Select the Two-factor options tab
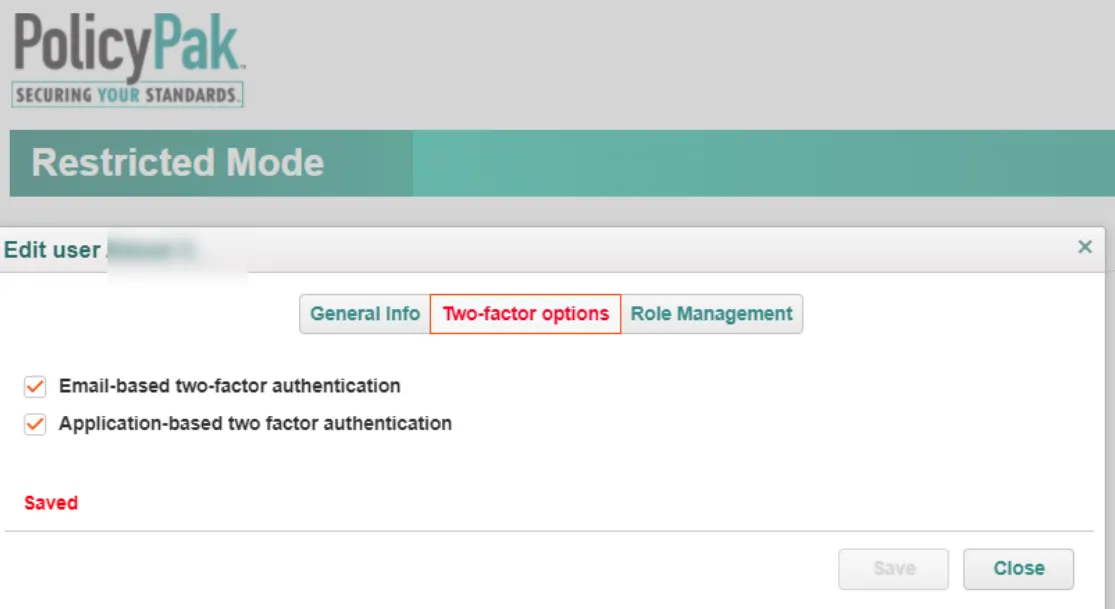Image resolution: width=1115 pixels, height=609 pixels. pos(526,314)
